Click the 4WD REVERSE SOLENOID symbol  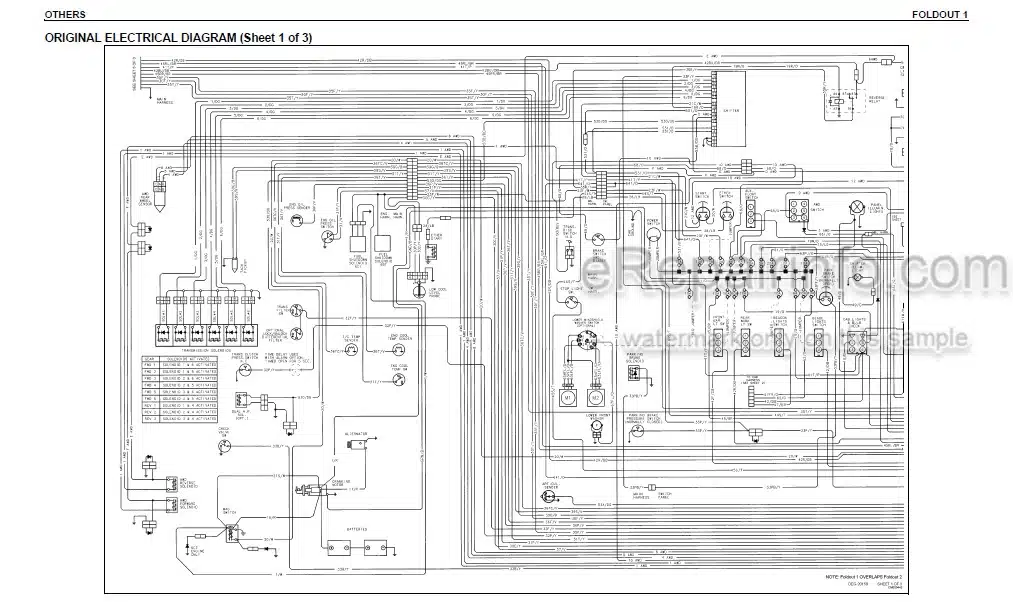(172, 483)
